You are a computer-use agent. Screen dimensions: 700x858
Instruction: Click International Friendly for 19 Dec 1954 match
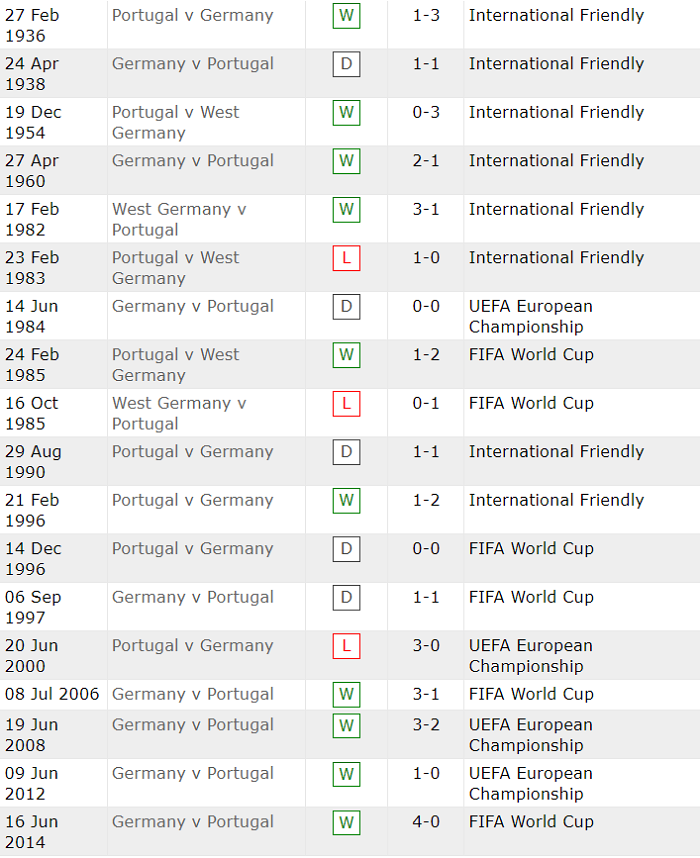point(556,113)
